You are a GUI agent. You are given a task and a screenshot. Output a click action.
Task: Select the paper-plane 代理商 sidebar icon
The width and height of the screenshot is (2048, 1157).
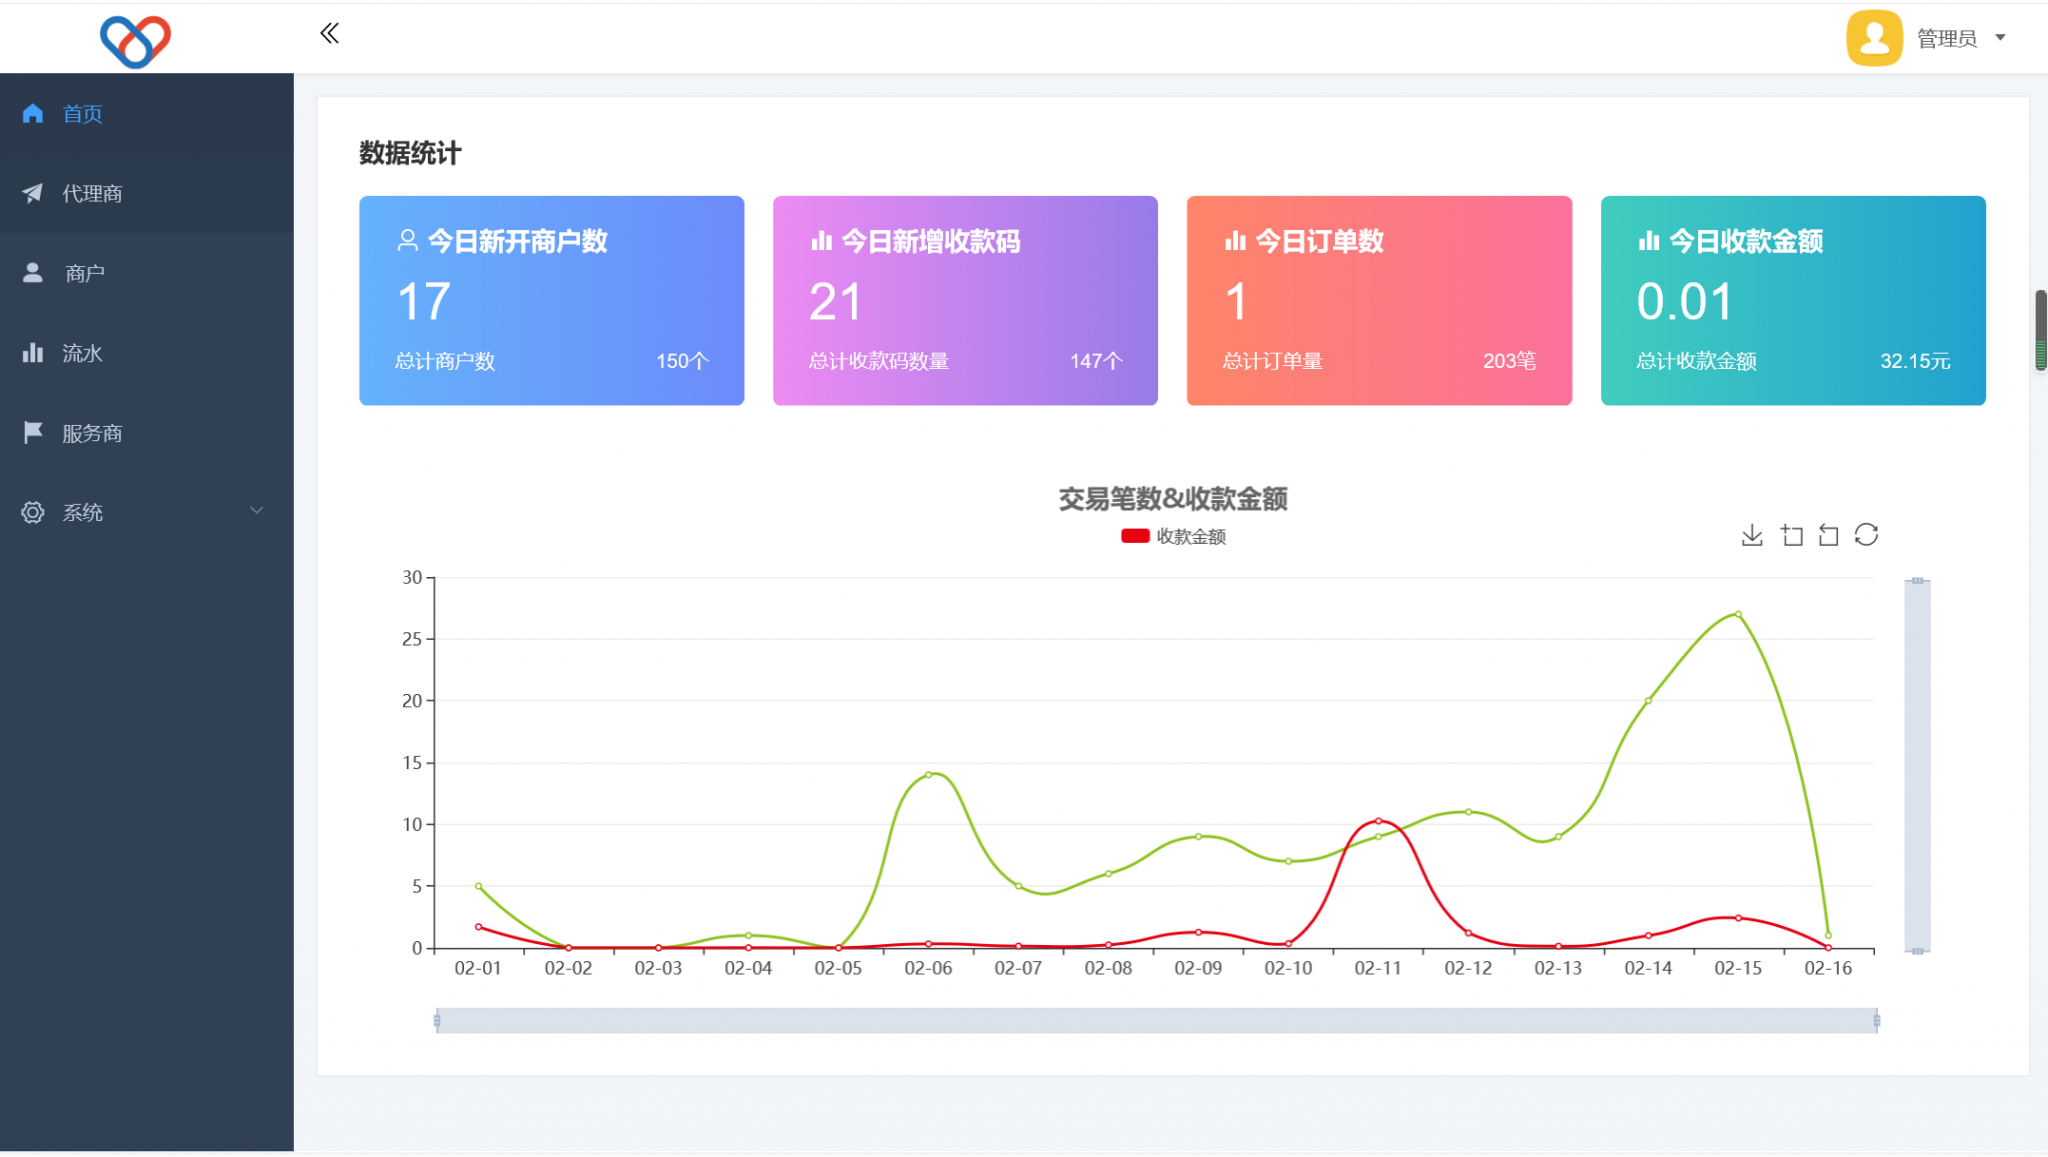click(x=33, y=193)
